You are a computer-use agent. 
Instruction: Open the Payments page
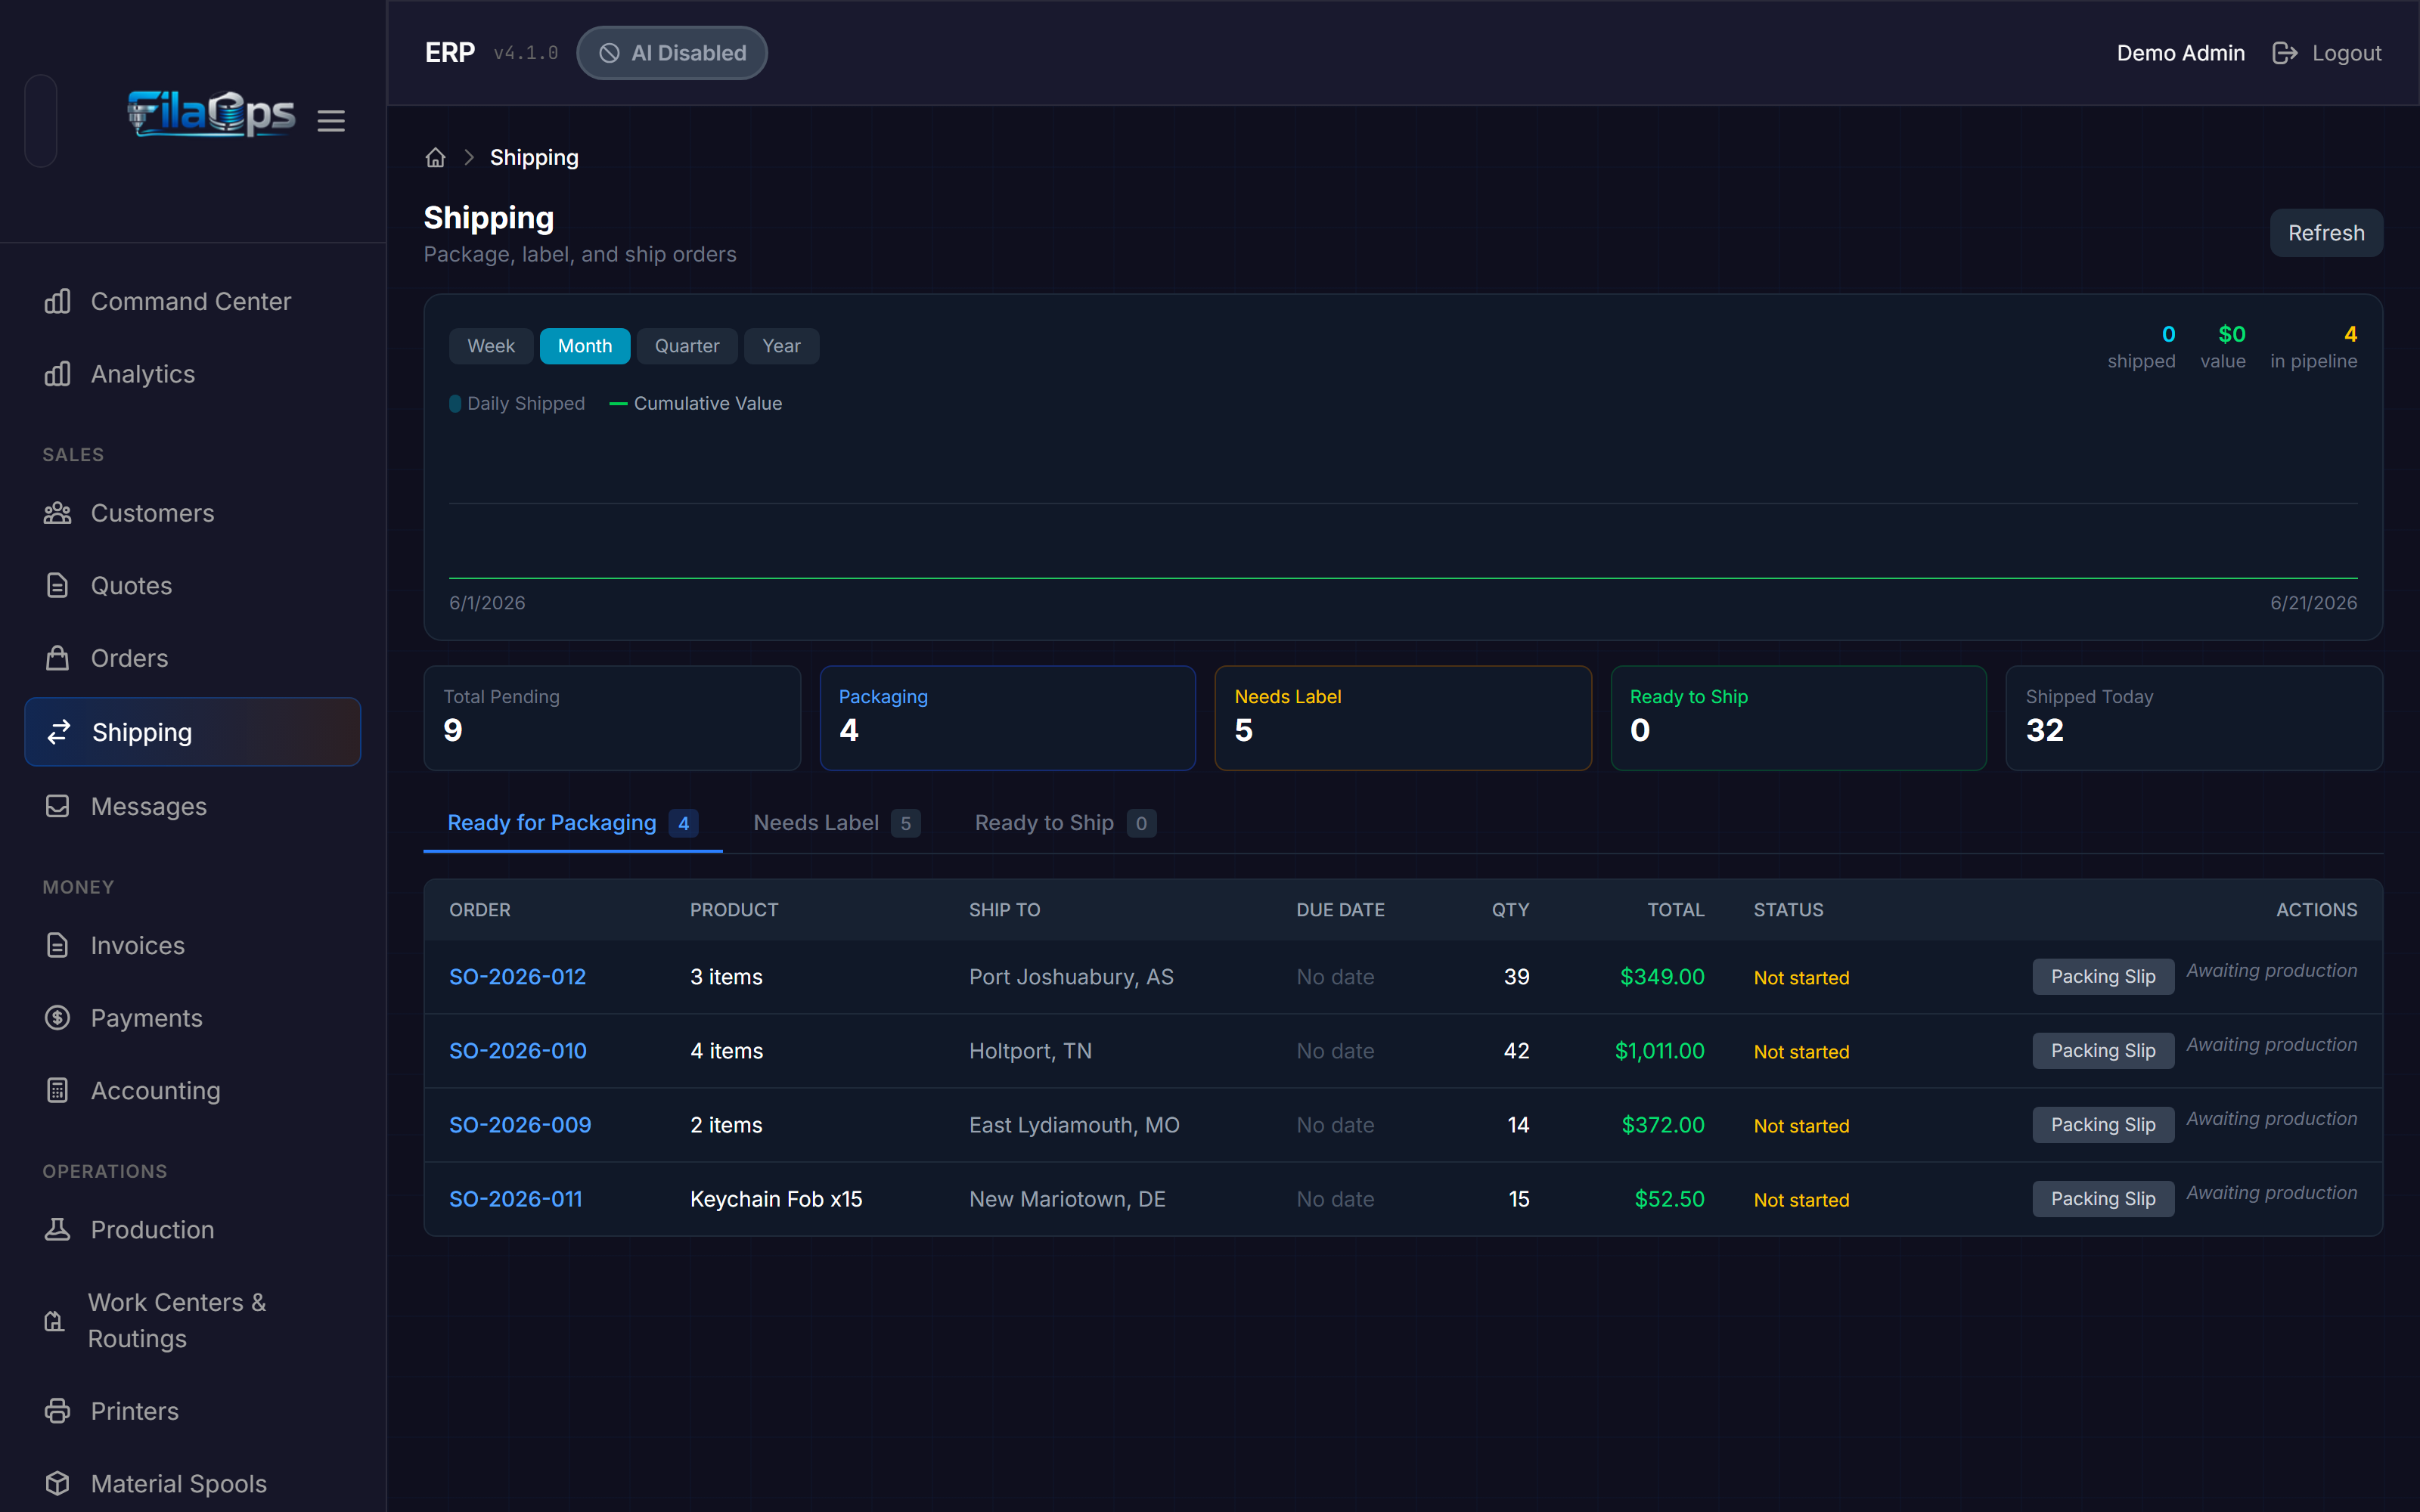pos(192,1018)
